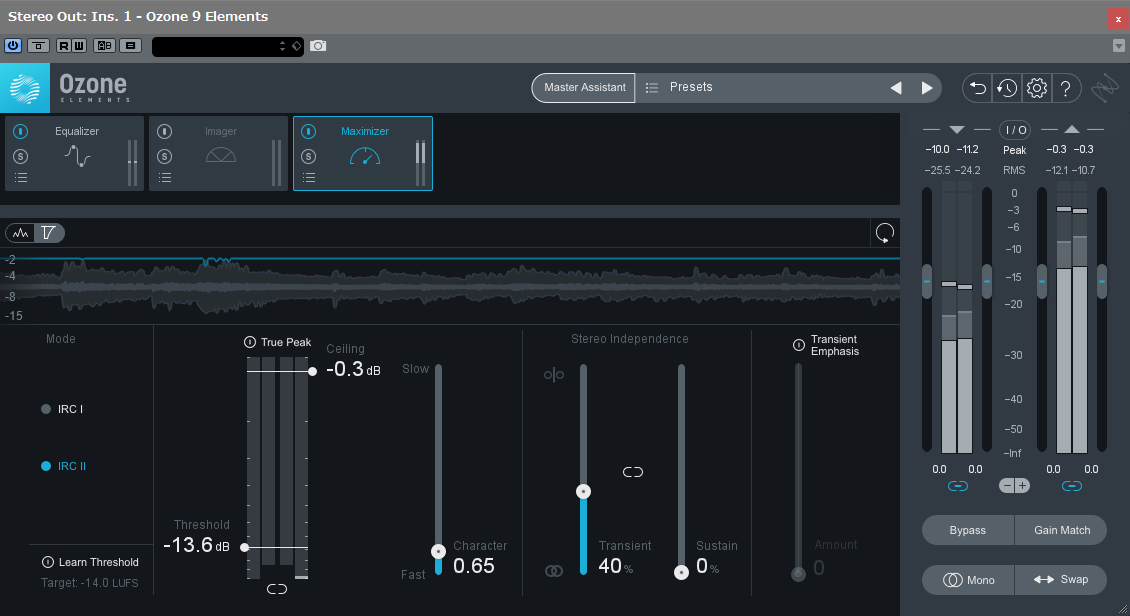
Task: Toggle Equalizer module power
Action: click(x=20, y=131)
